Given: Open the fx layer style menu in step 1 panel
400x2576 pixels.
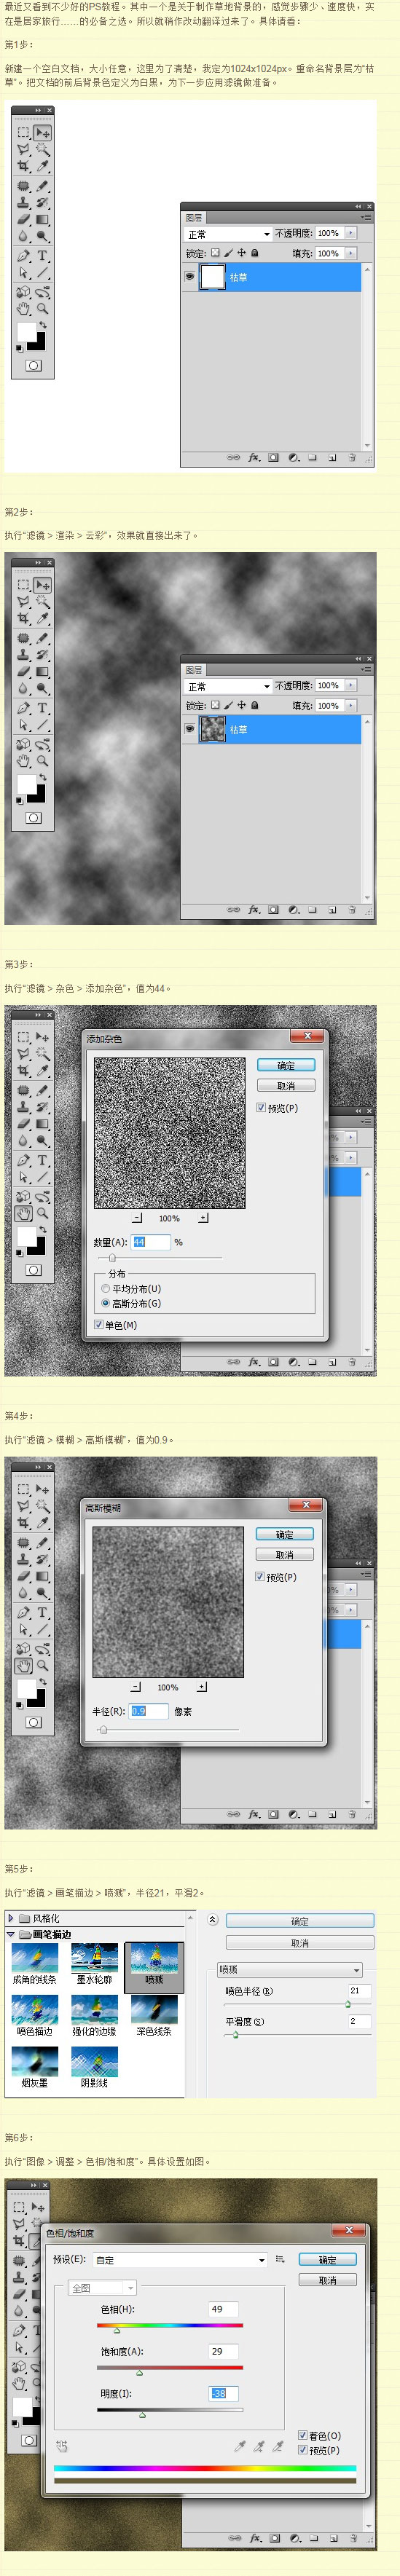Looking at the screenshot, I should click(x=254, y=458).
